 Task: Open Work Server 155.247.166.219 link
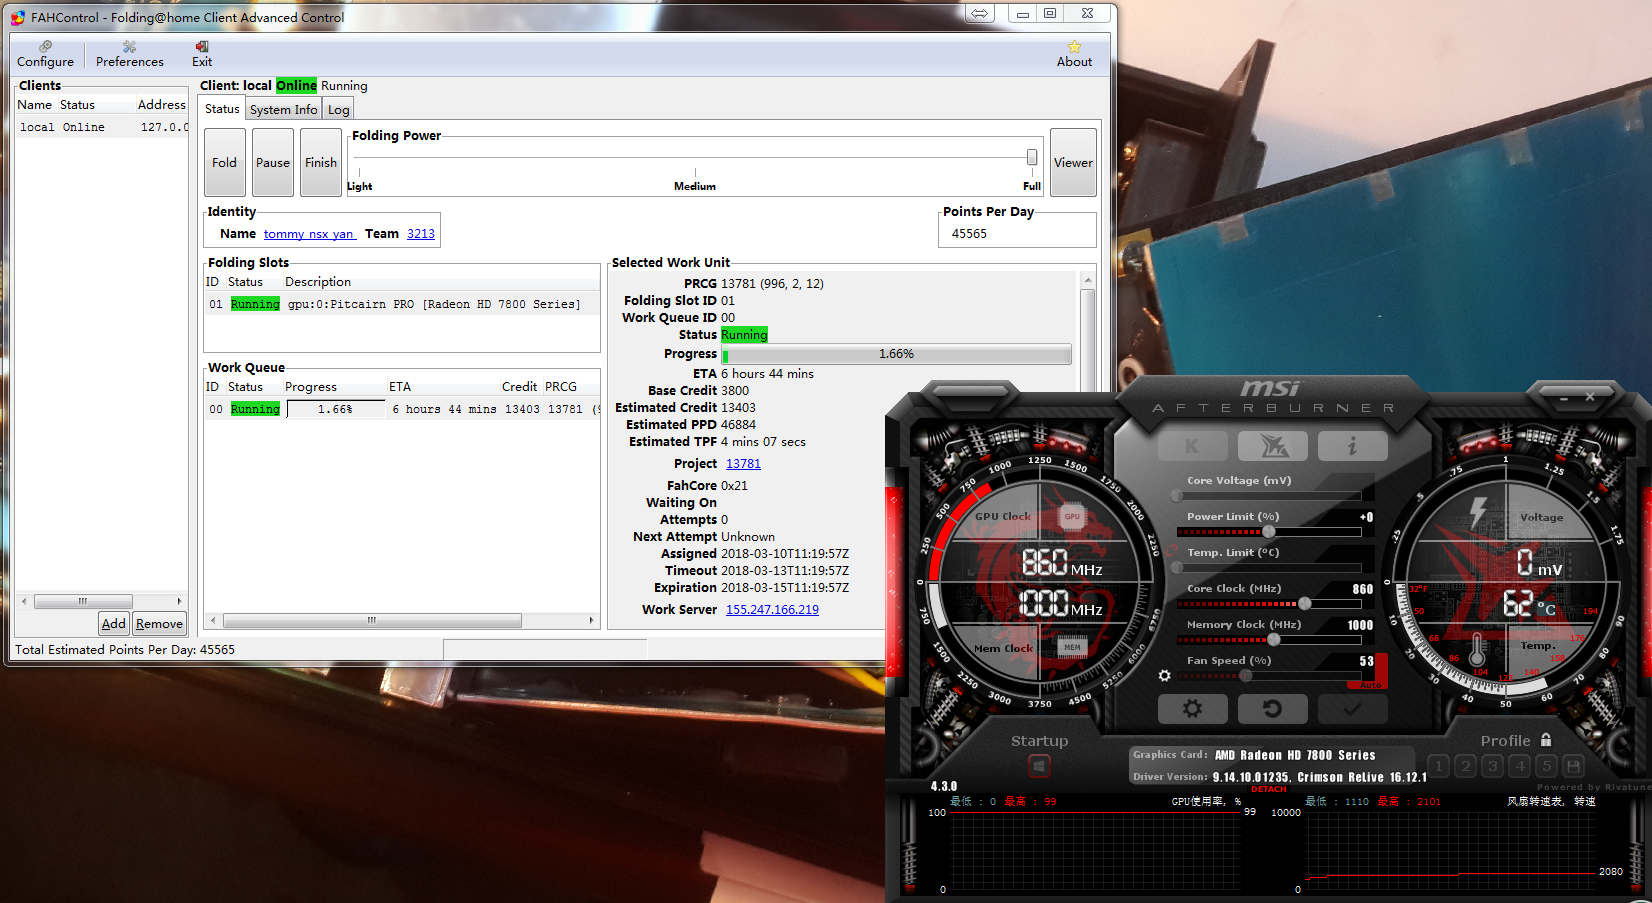[772, 610]
